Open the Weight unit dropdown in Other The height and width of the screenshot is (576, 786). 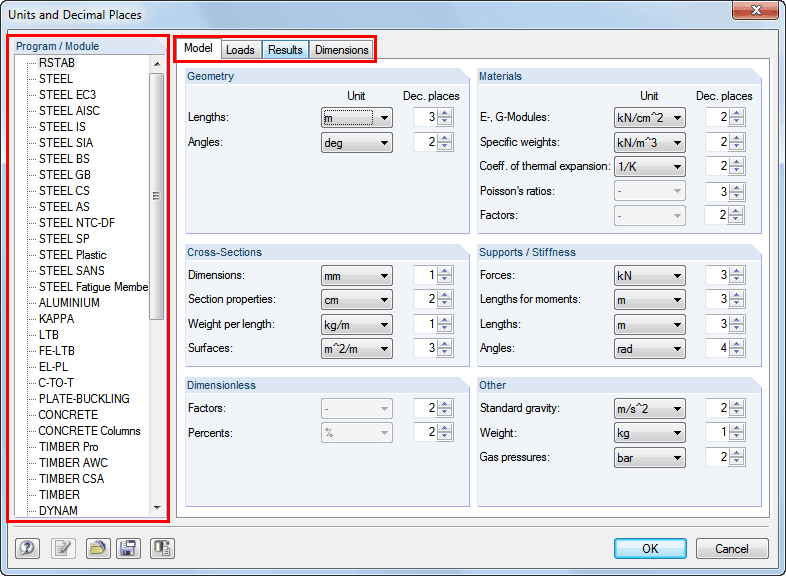[x=650, y=433]
